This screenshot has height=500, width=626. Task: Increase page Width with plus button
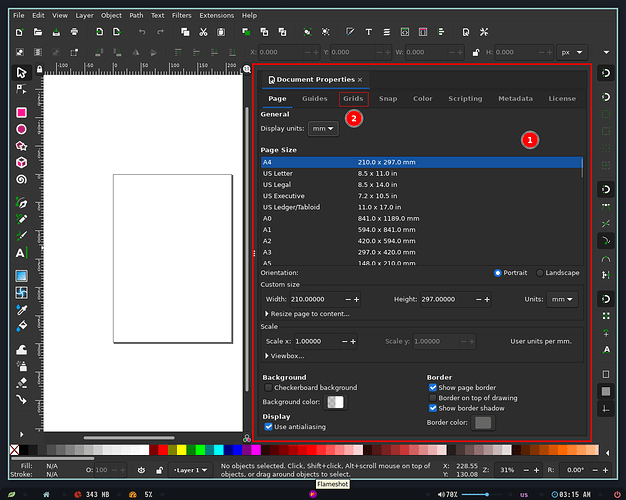(x=356, y=299)
